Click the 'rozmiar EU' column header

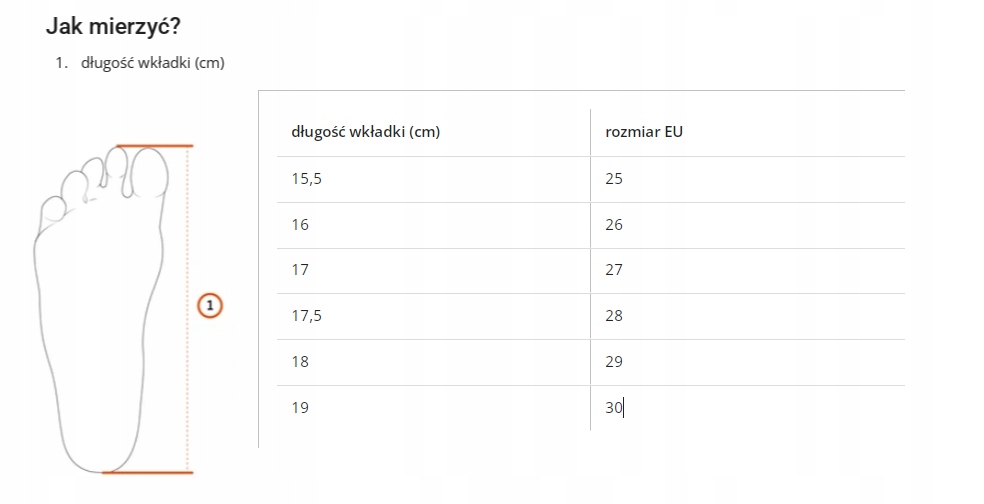644,131
